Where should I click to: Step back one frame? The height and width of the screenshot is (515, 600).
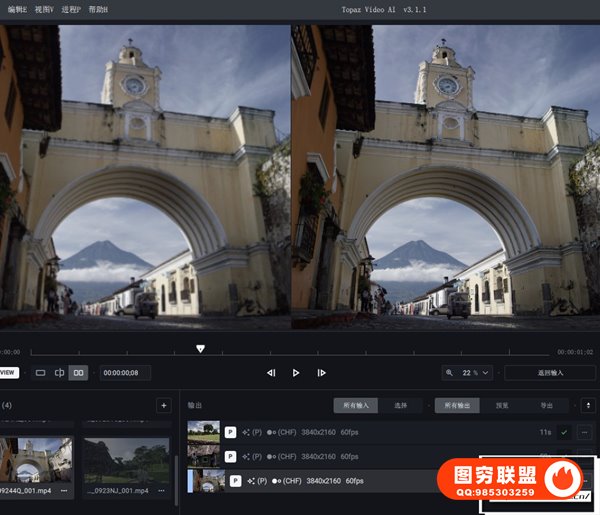pos(271,373)
